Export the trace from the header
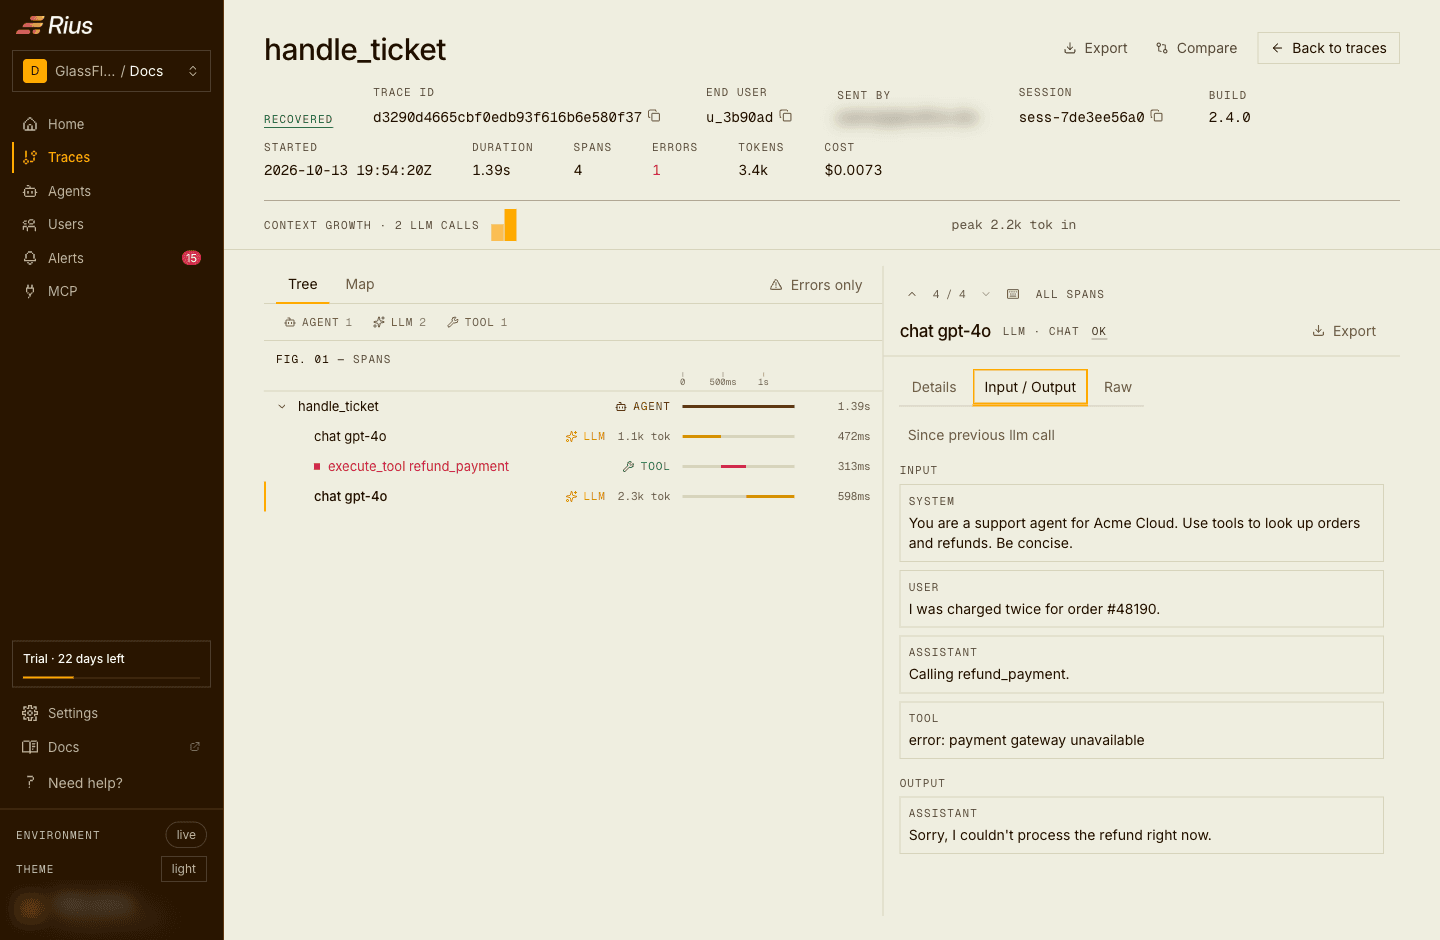This screenshot has height=940, width=1440. [x=1095, y=48]
